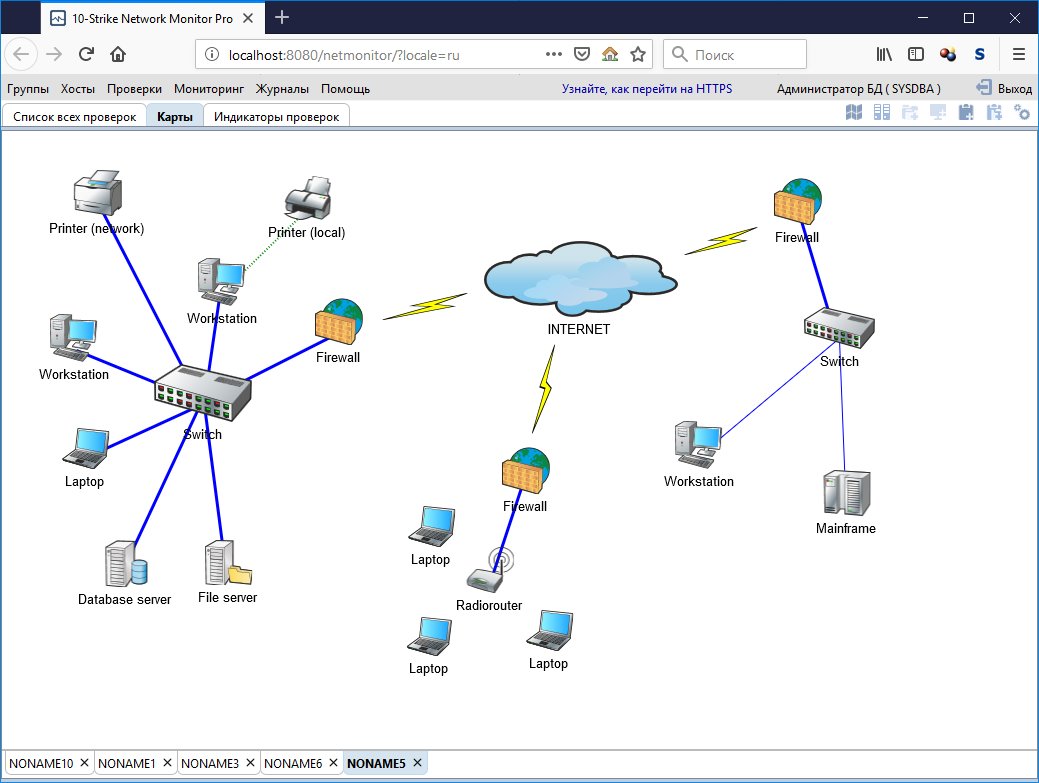Screen dimensions: 1039x783
Task: Click the server list toolbar icon
Action: (x=882, y=113)
